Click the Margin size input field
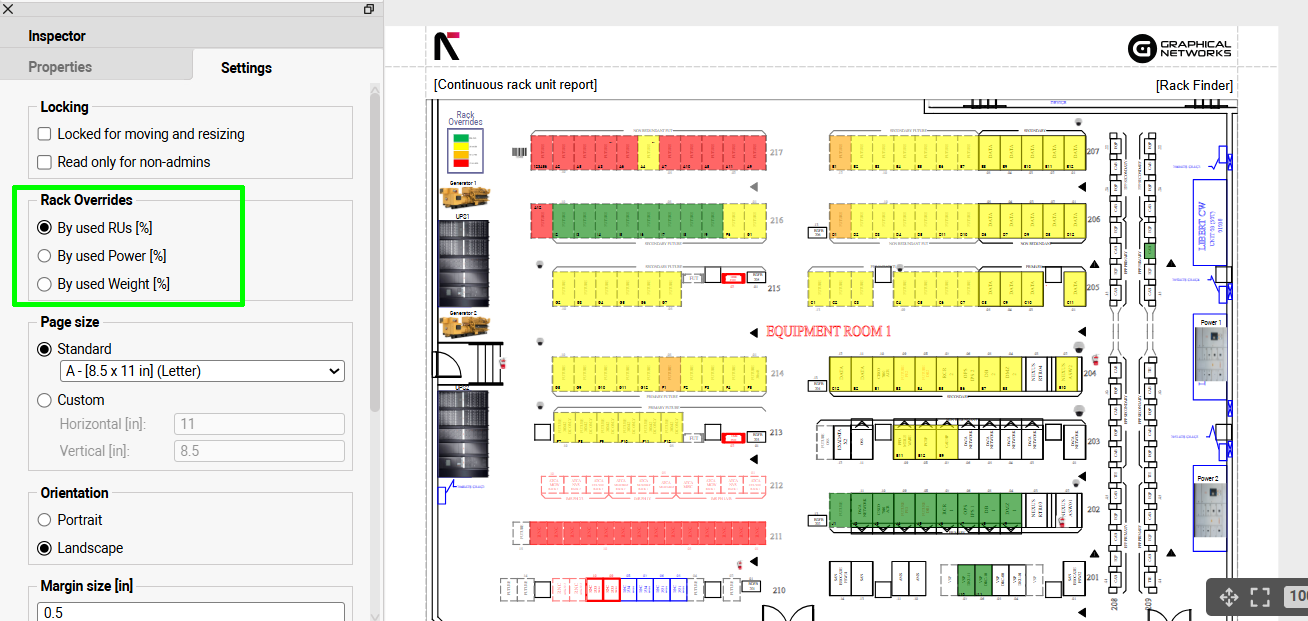The height and width of the screenshot is (621, 1308). pos(191,611)
